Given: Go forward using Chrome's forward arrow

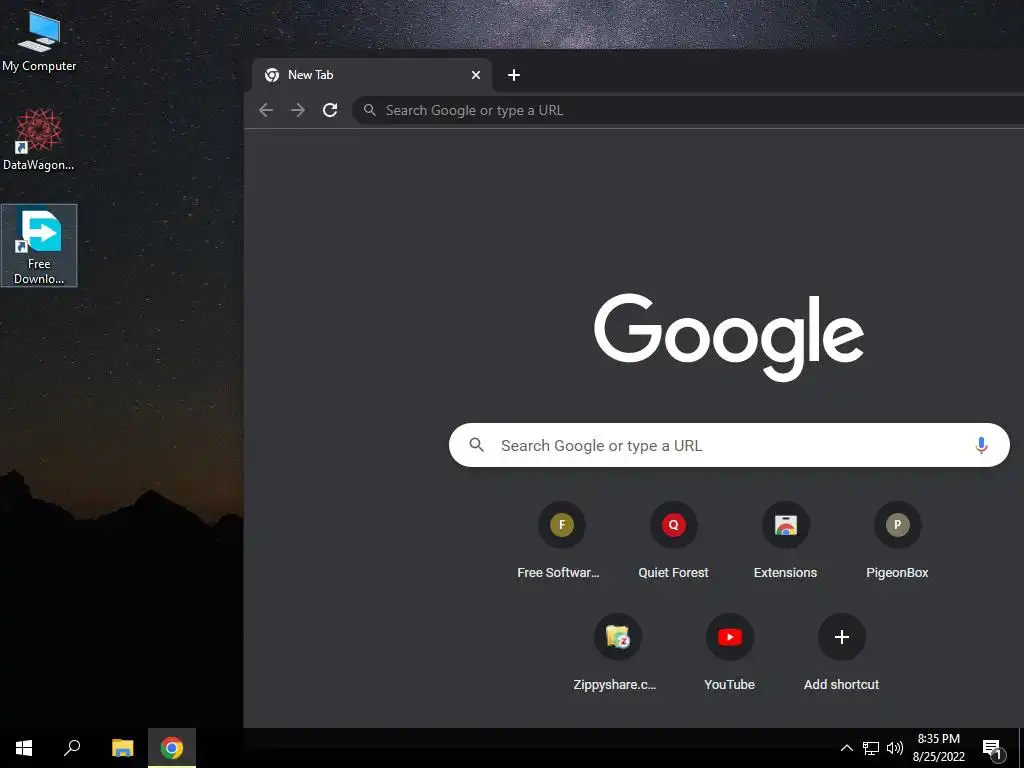Looking at the screenshot, I should click(298, 110).
